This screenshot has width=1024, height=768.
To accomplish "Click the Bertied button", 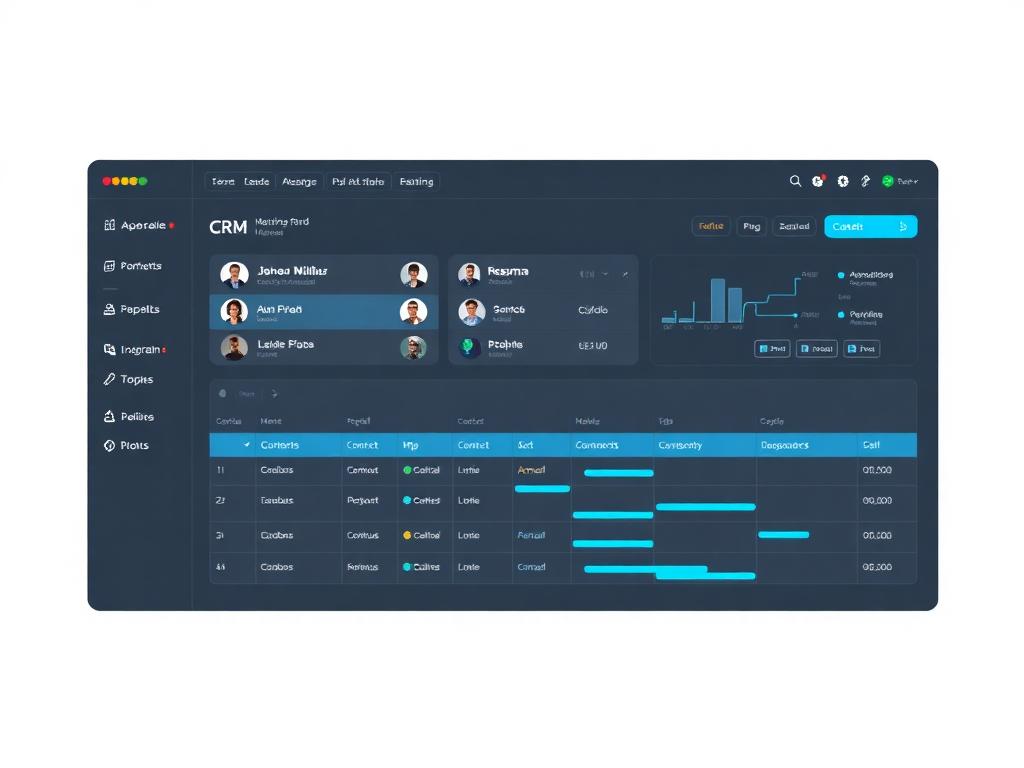I will click(794, 227).
